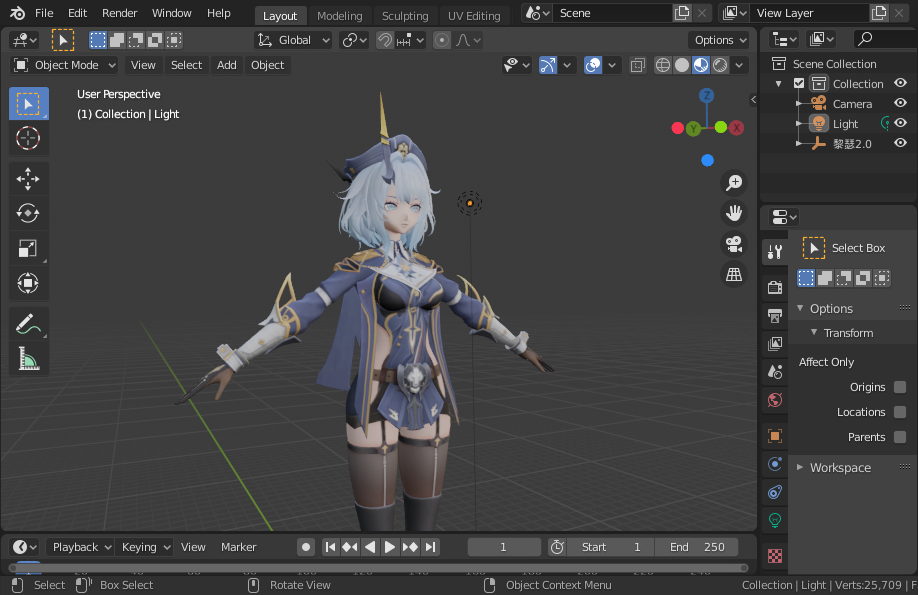Image resolution: width=918 pixels, height=595 pixels.
Task: Enable Affect Only Locations checkbox
Action: [900, 412]
